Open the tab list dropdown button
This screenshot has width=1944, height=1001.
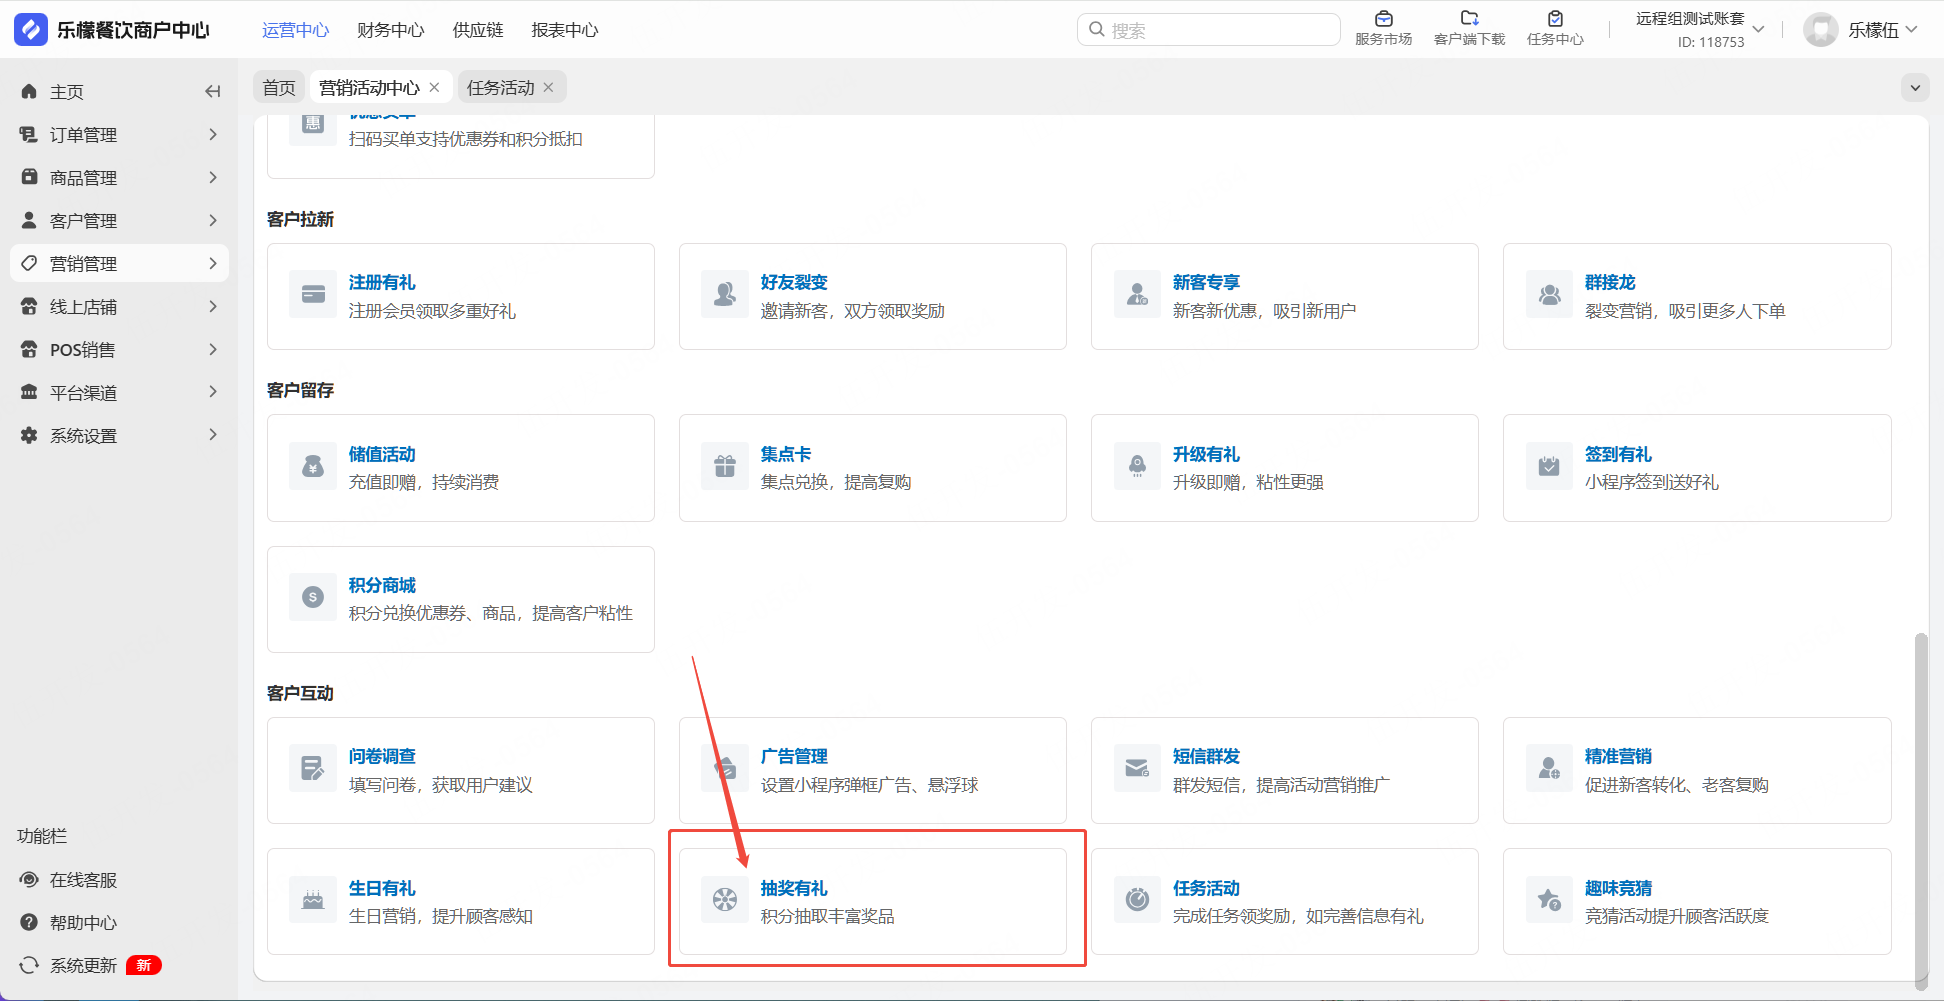pyautogui.click(x=1914, y=88)
